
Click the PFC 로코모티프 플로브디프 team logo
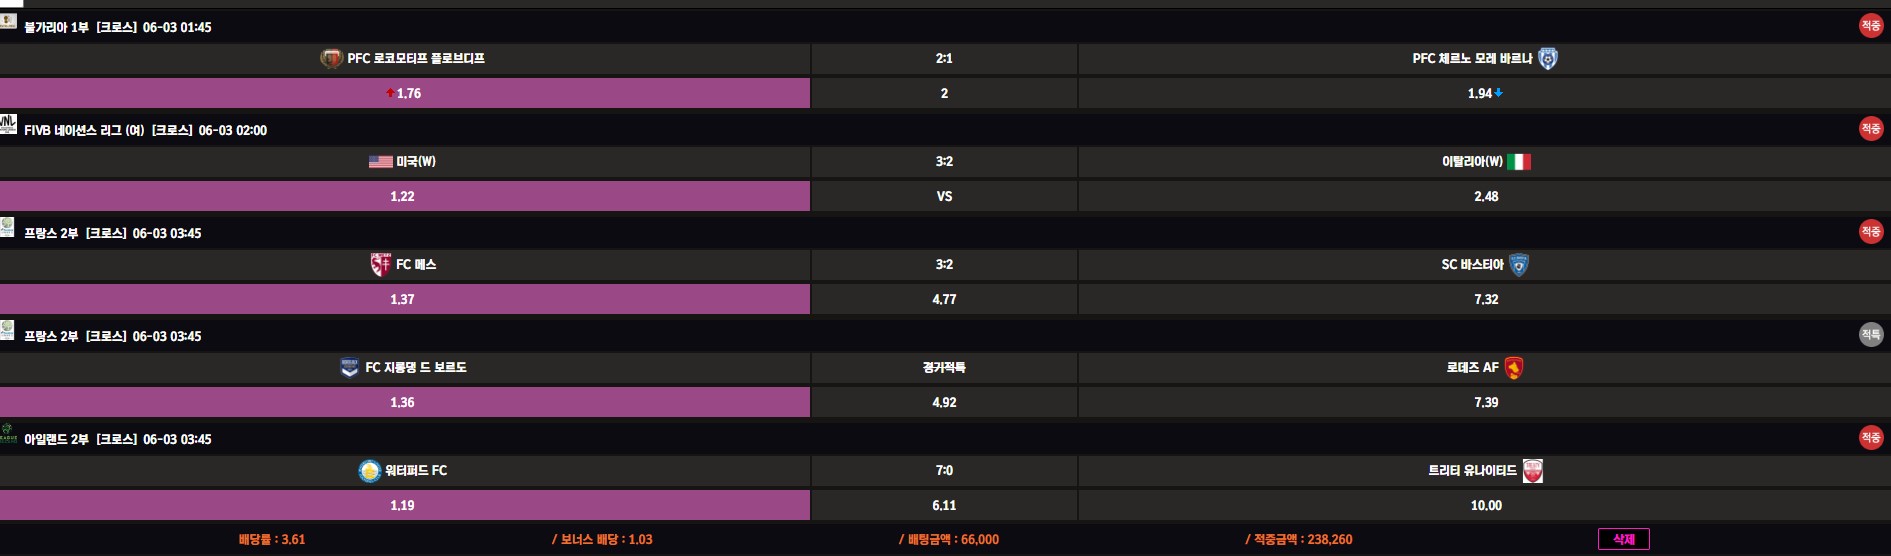coord(331,59)
